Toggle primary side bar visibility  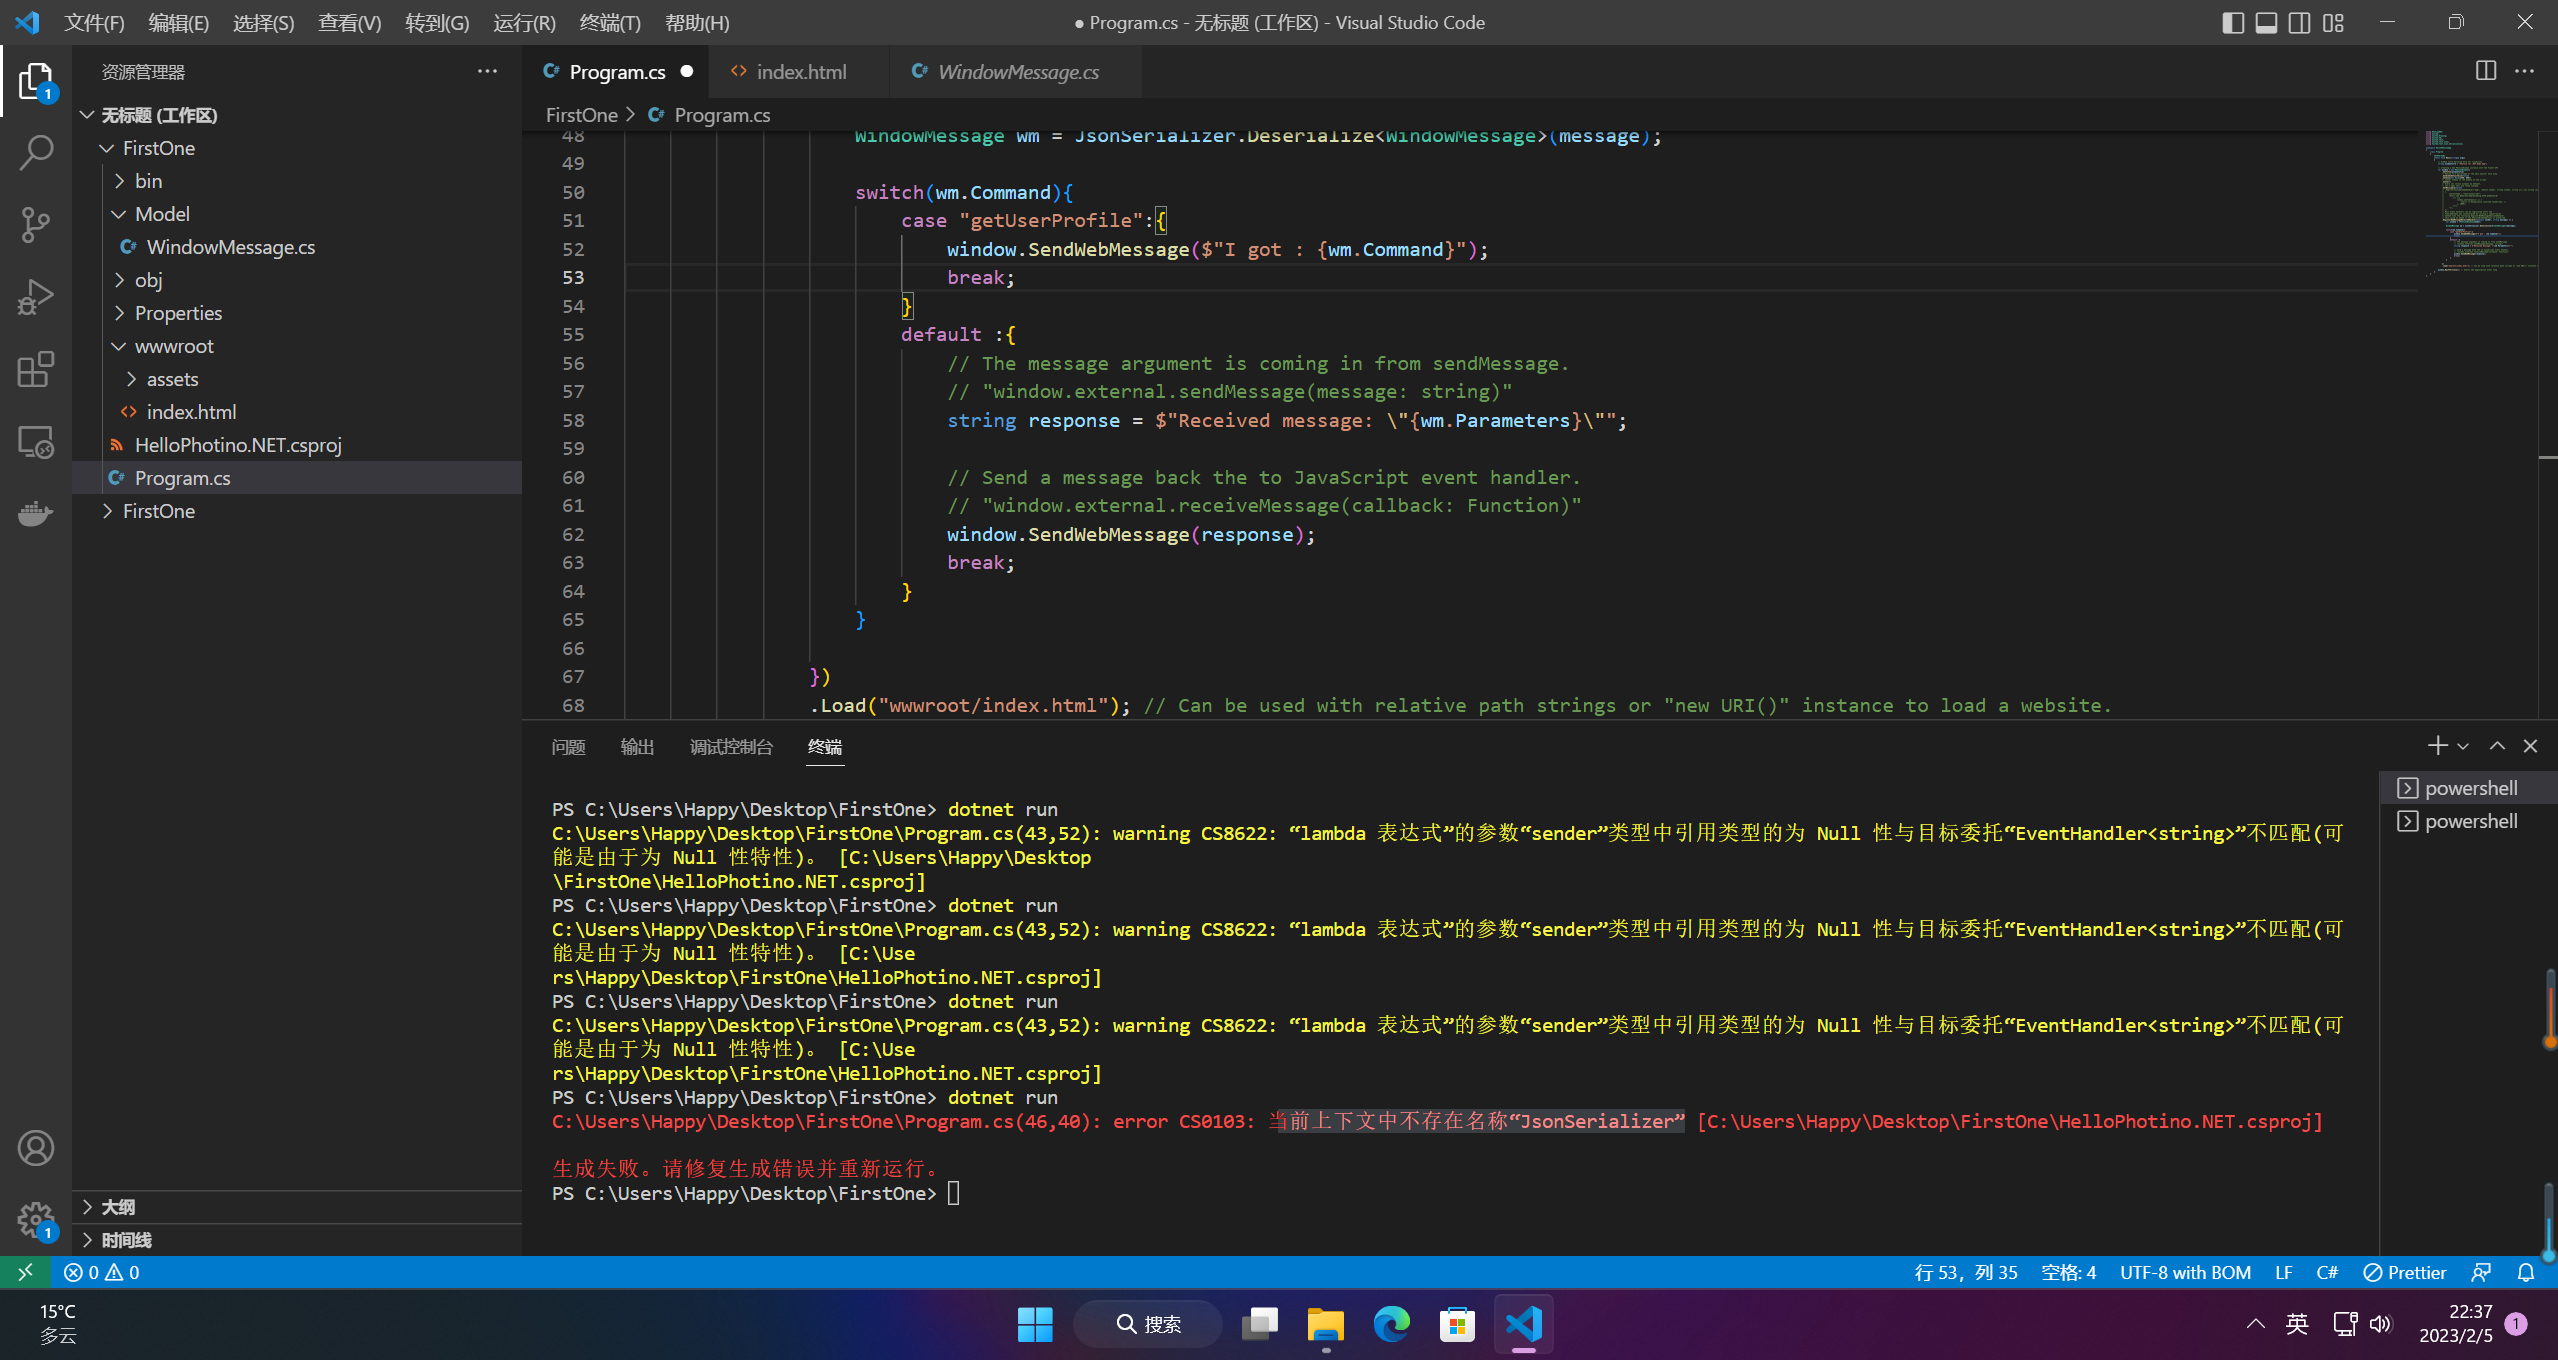[2232, 22]
